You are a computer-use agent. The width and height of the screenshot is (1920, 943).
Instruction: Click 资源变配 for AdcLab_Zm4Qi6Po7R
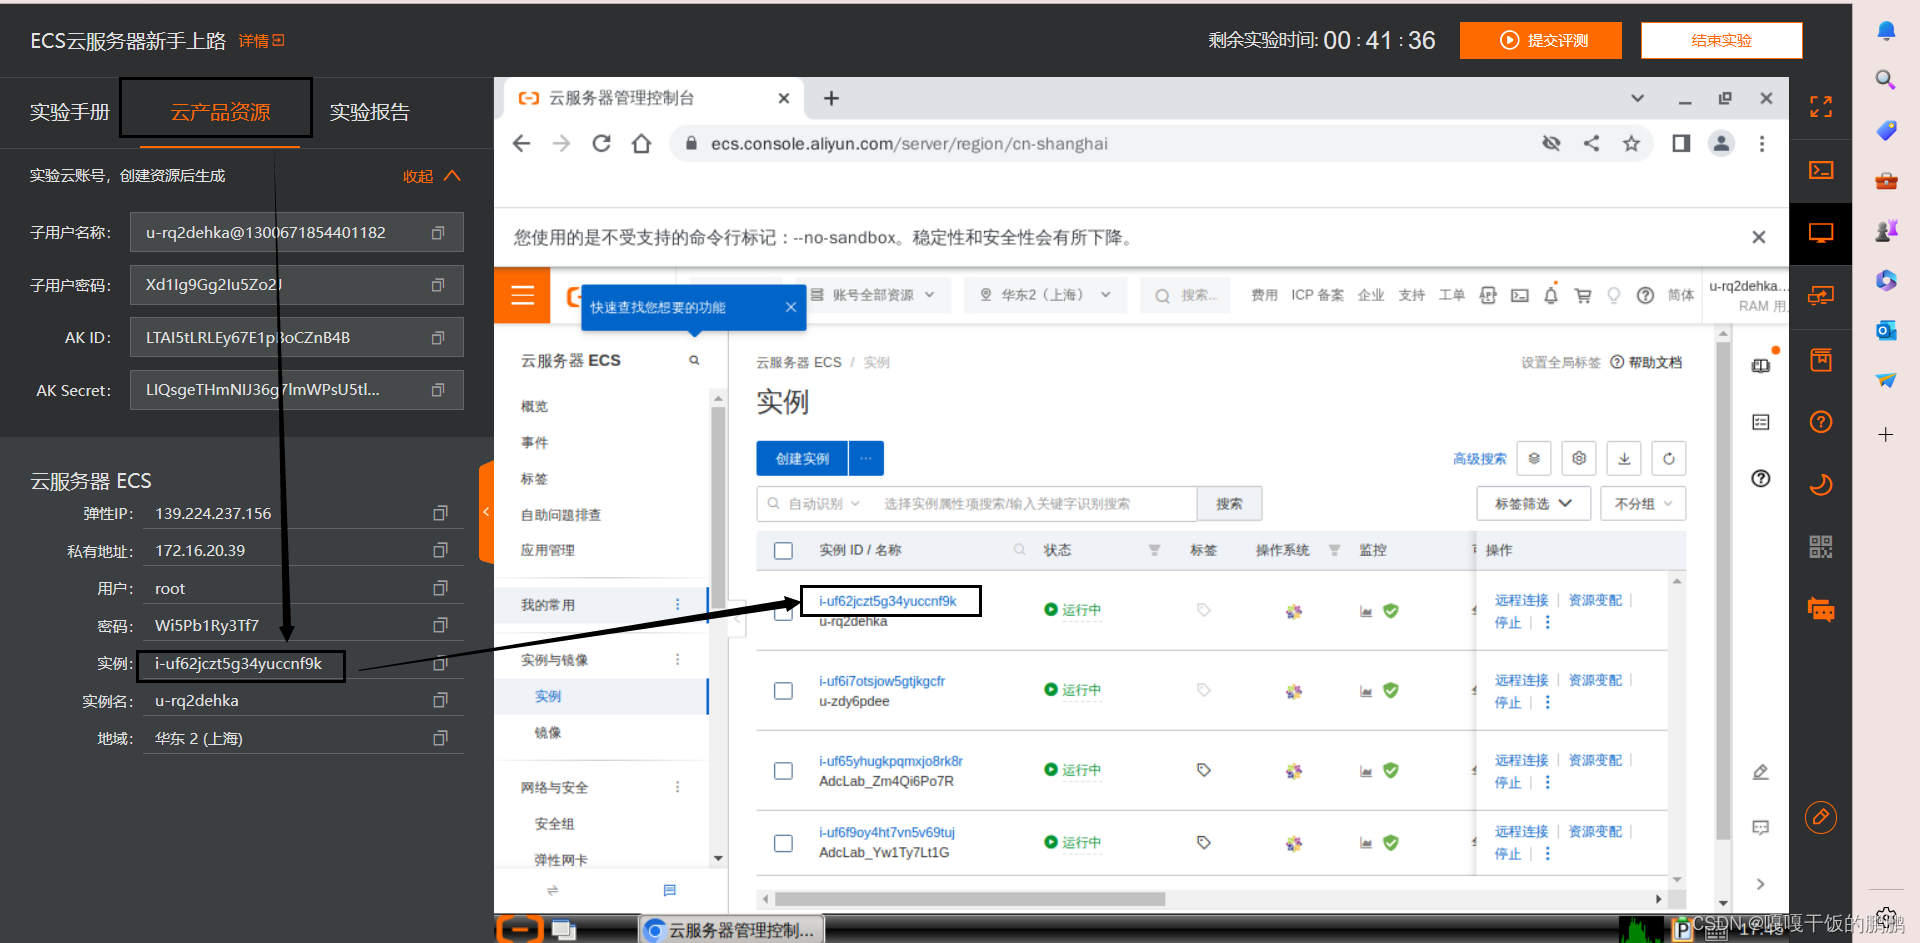(x=1595, y=760)
